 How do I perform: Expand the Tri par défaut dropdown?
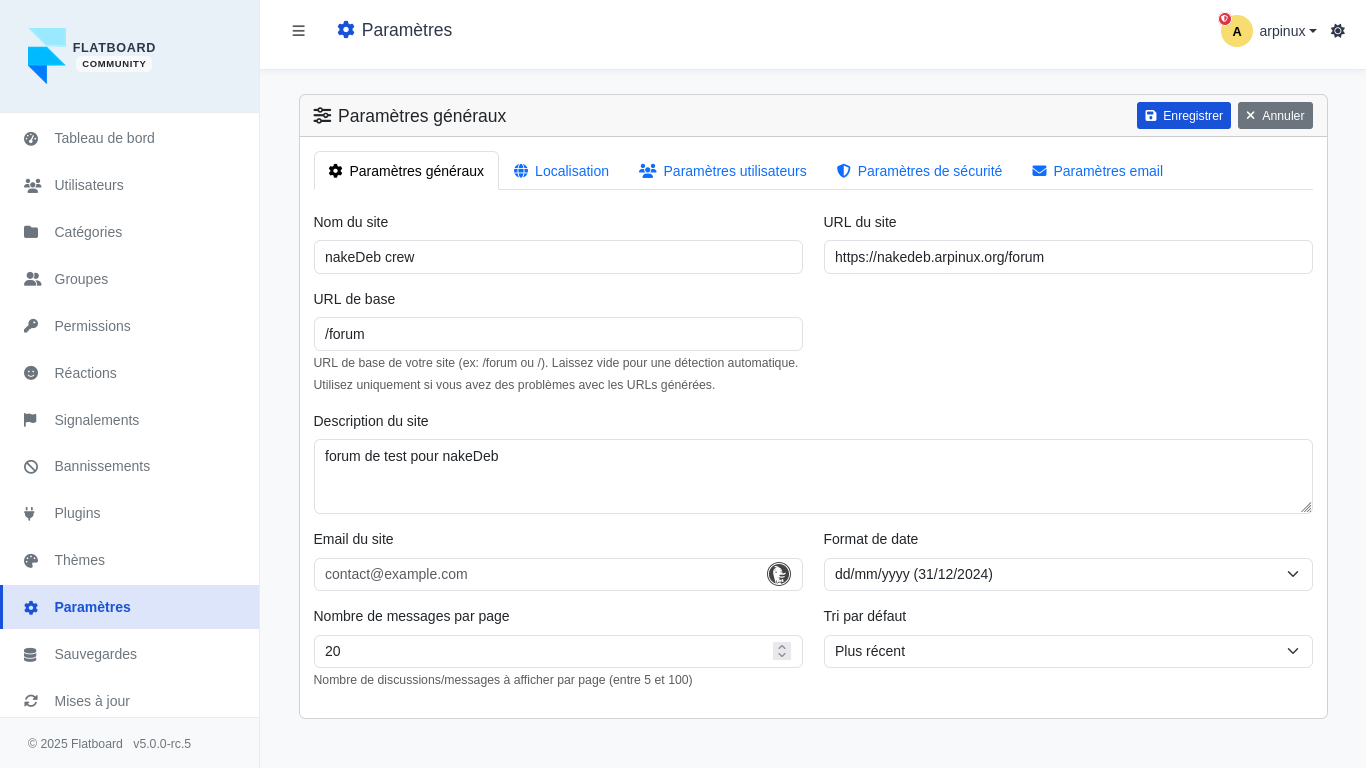point(1067,651)
